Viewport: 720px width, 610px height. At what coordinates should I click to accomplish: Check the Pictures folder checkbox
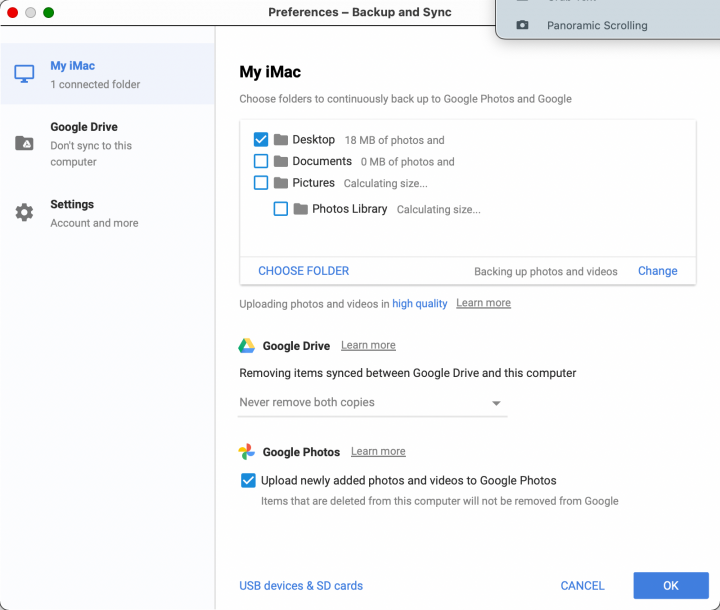click(x=261, y=183)
